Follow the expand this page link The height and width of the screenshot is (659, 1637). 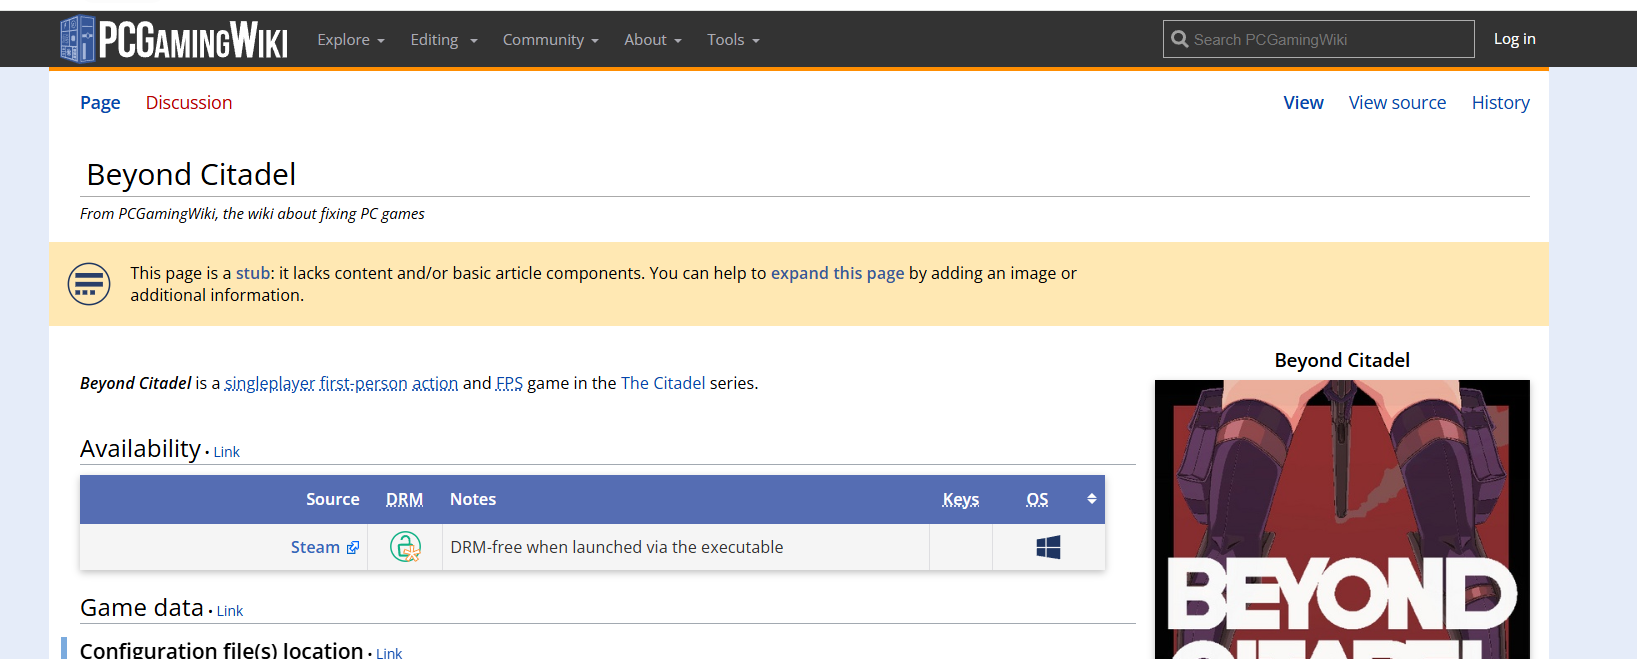(837, 273)
